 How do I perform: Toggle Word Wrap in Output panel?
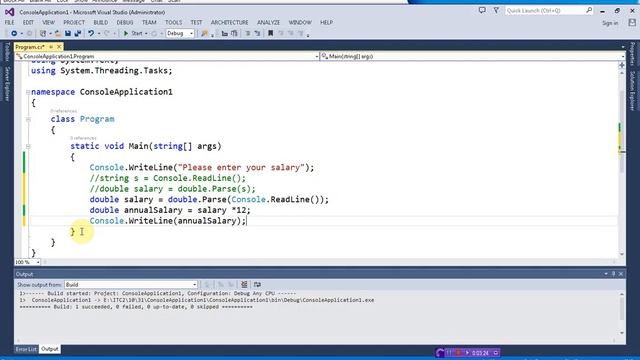[x=257, y=284]
